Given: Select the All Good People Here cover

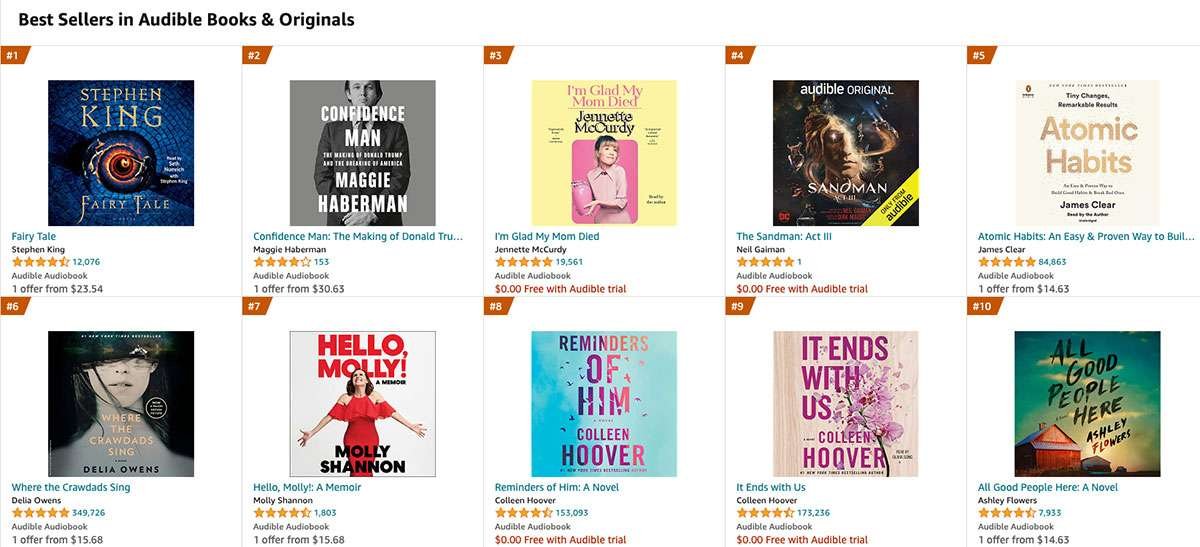Looking at the screenshot, I should (1087, 404).
